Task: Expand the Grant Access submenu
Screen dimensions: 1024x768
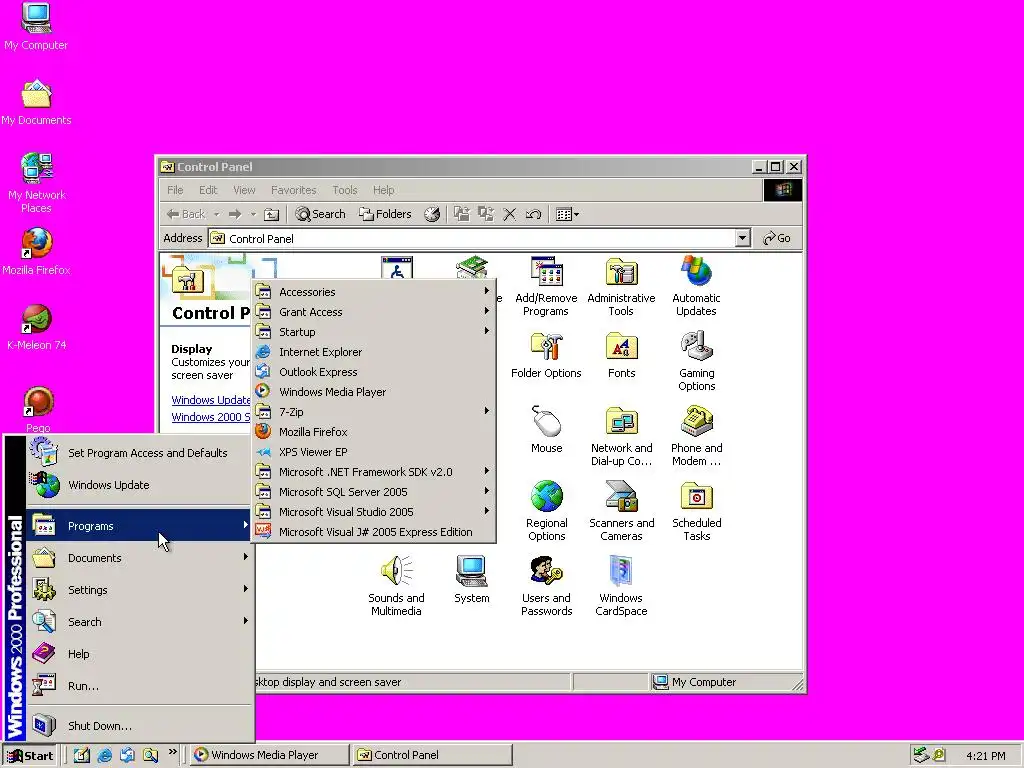Action: click(374, 312)
